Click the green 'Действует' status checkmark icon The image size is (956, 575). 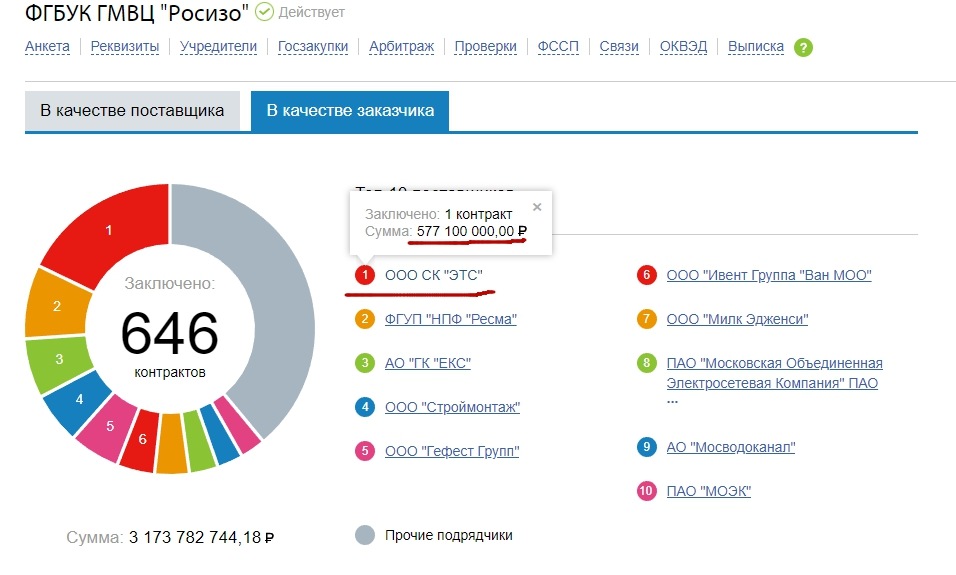[x=264, y=12]
